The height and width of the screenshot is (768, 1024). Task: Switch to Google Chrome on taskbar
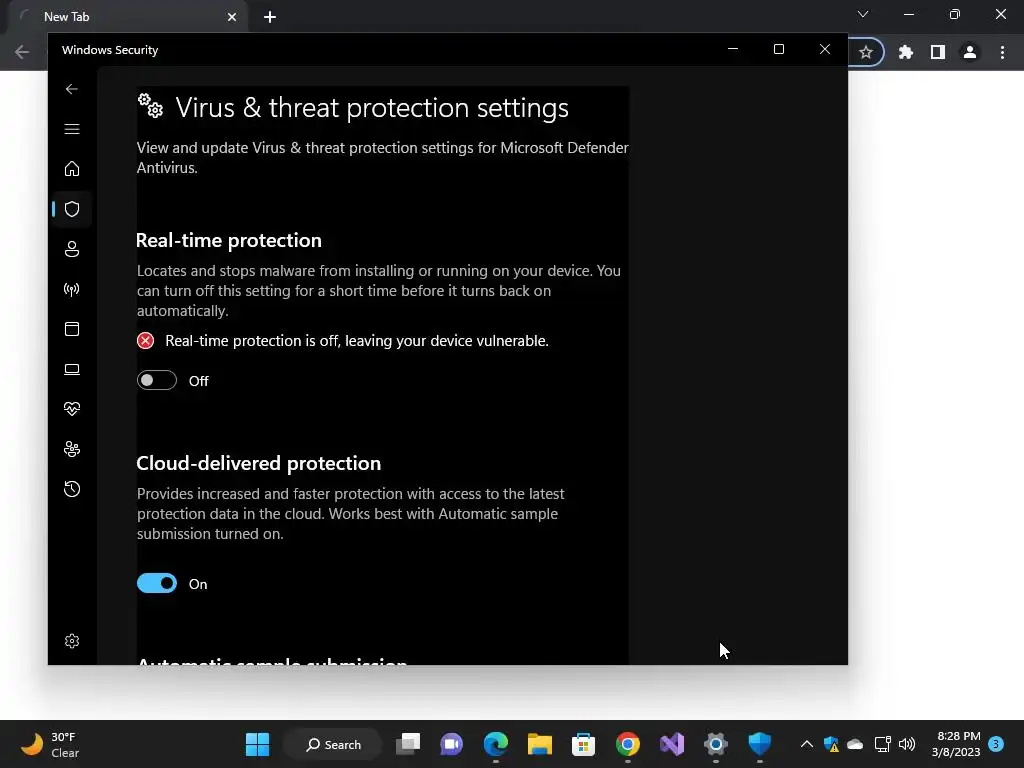628,744
